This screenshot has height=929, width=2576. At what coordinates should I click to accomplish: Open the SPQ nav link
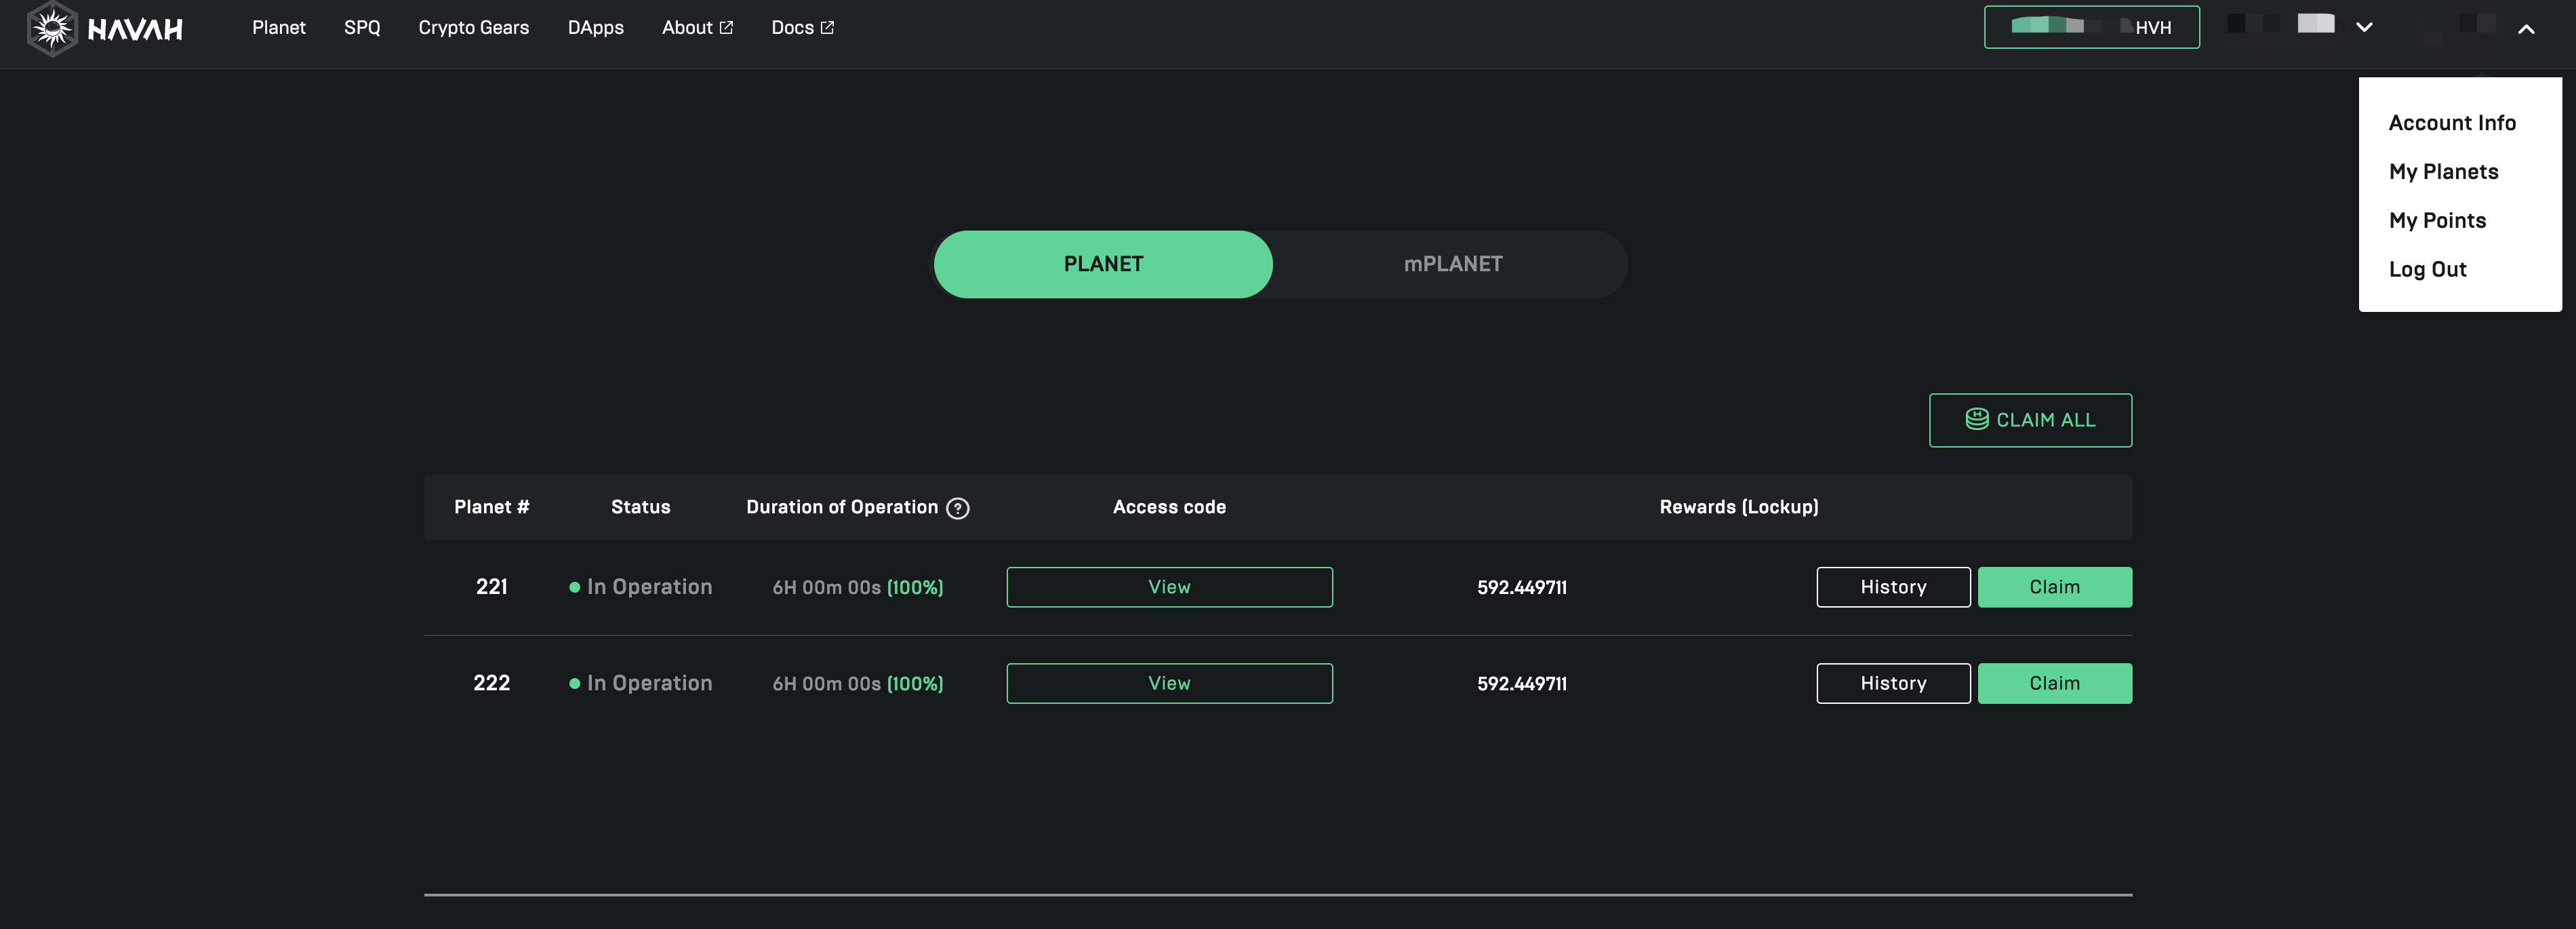pyautogui.click(x=362, y=28)
